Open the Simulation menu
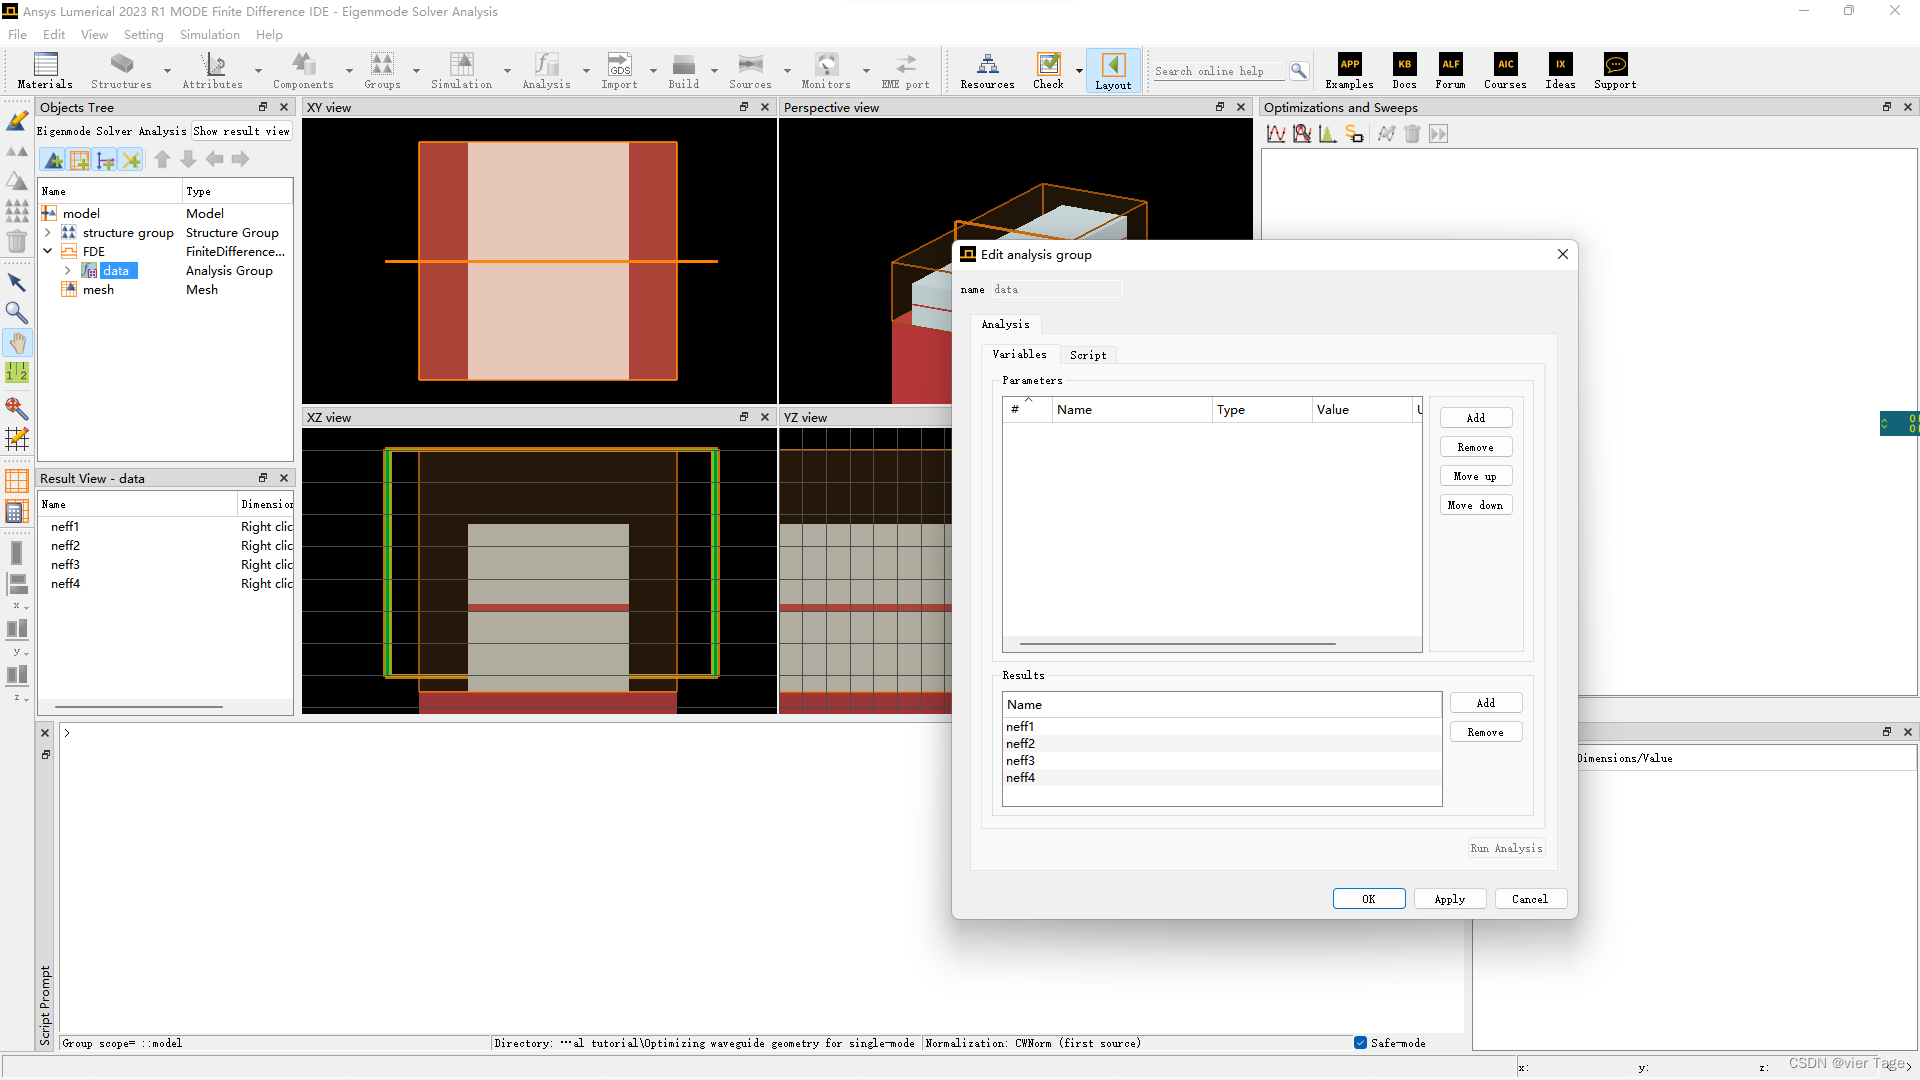 [209, 34]
